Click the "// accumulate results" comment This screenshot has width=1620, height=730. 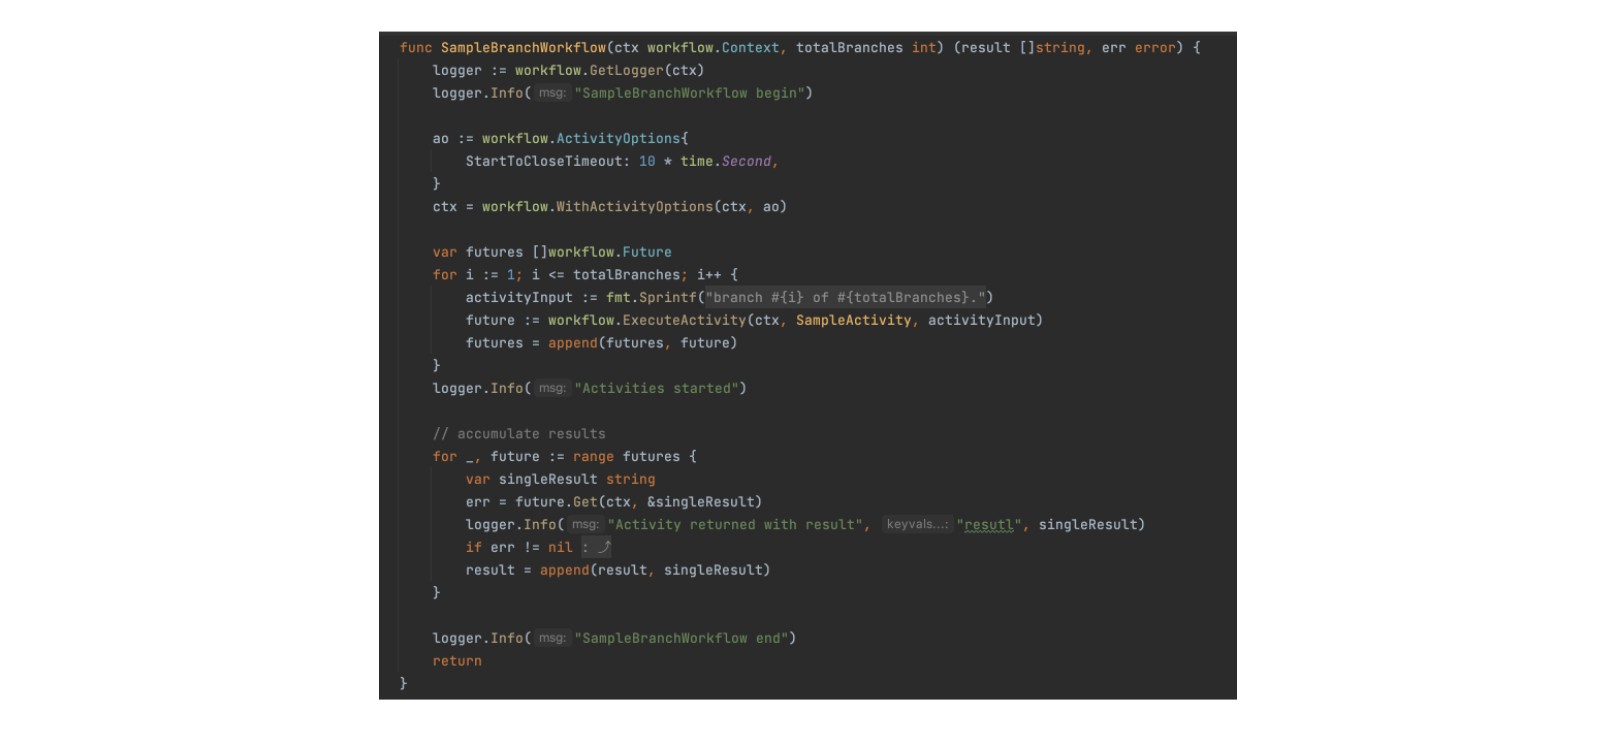[x=519, y=433]
